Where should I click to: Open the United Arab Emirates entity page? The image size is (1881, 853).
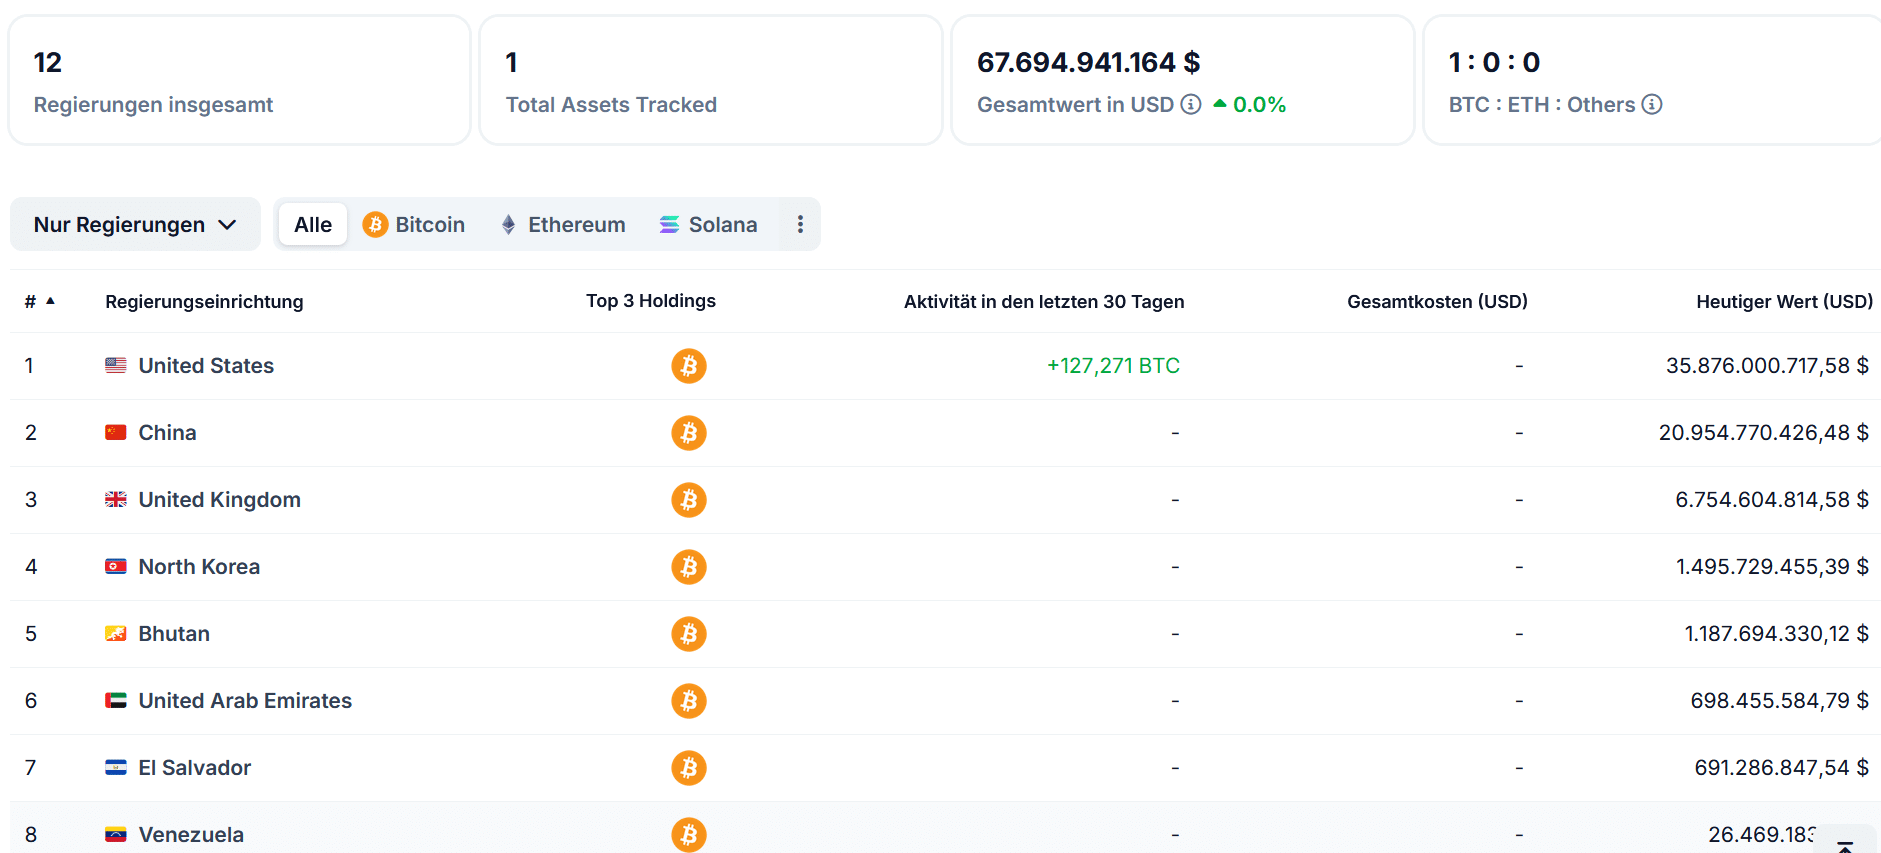[245, 701]
